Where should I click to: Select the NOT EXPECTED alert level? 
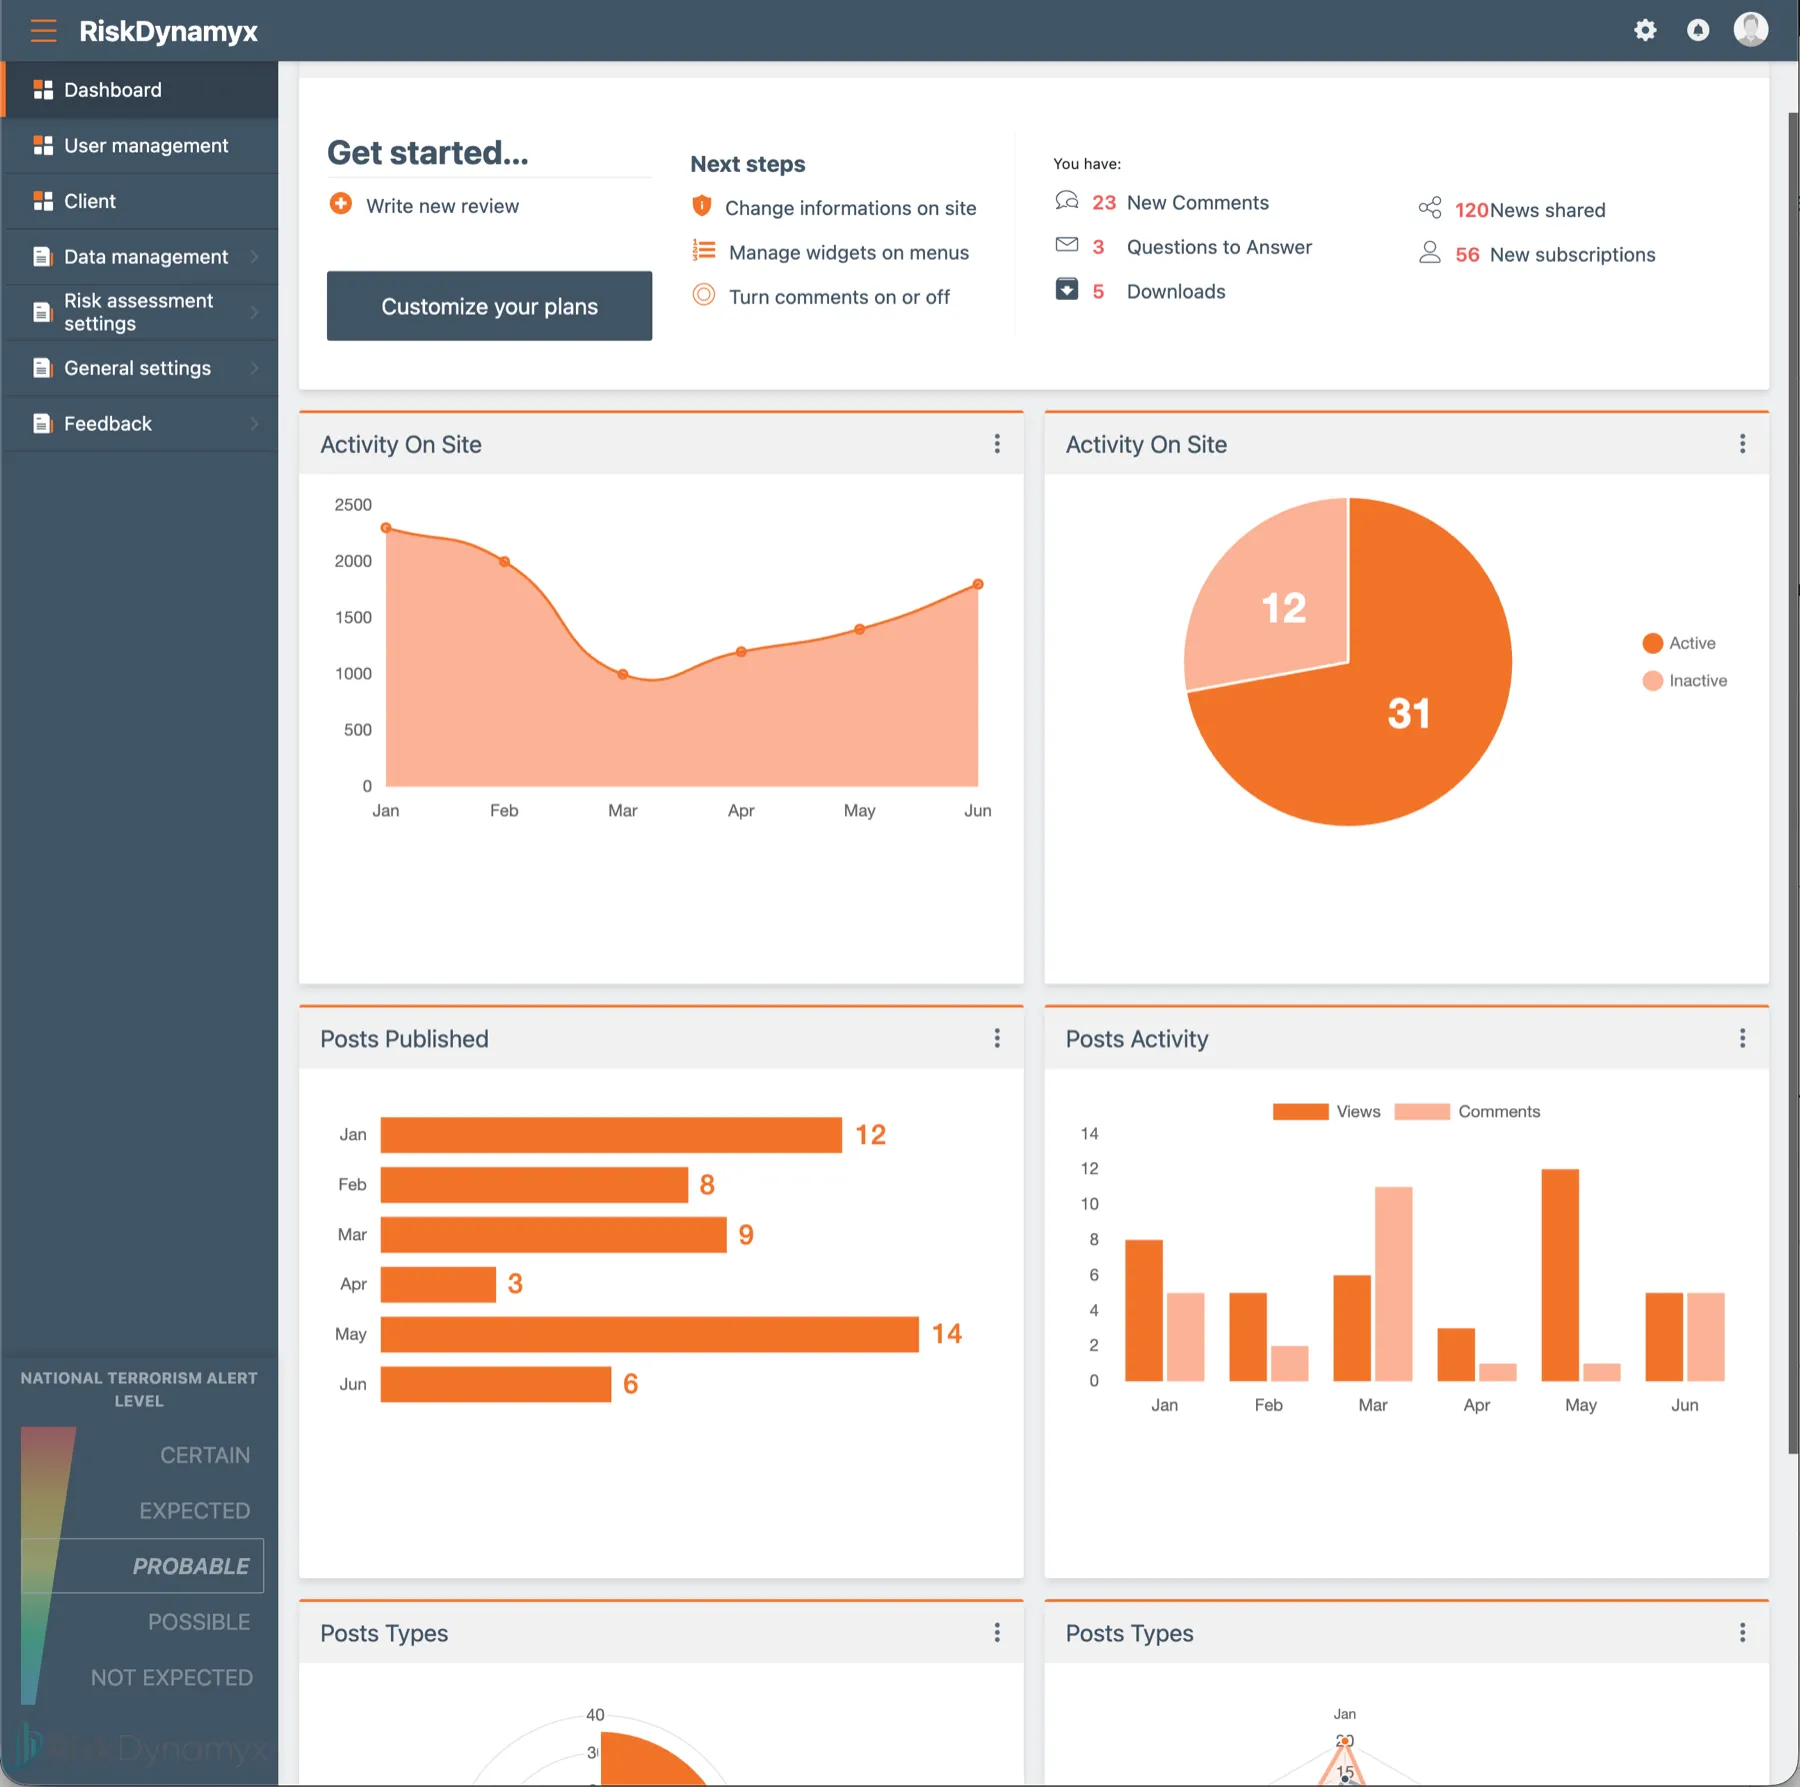172,1678
